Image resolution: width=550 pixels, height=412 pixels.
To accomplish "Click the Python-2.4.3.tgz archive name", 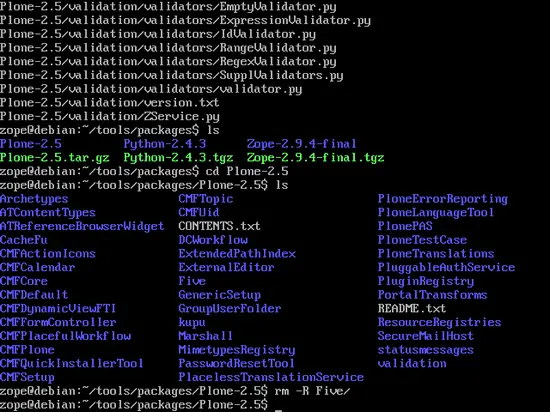I will (178, 158).
